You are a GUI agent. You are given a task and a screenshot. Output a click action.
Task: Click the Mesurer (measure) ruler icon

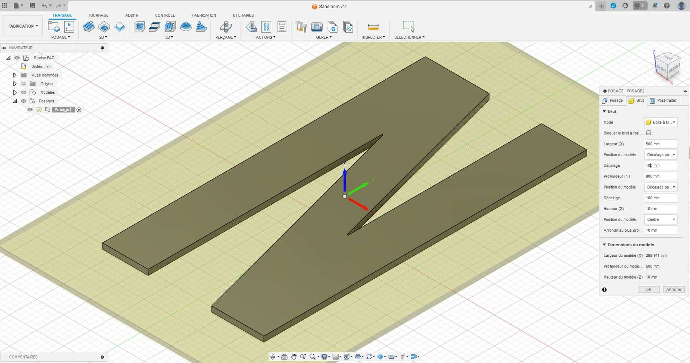point(373,27)
